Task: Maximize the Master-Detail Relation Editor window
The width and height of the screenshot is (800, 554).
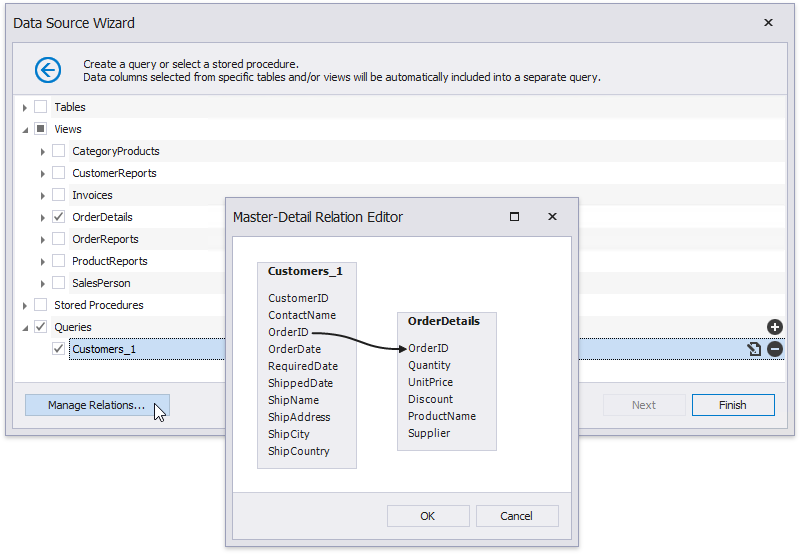Action: pyautogui.click(x=514, y=217)
